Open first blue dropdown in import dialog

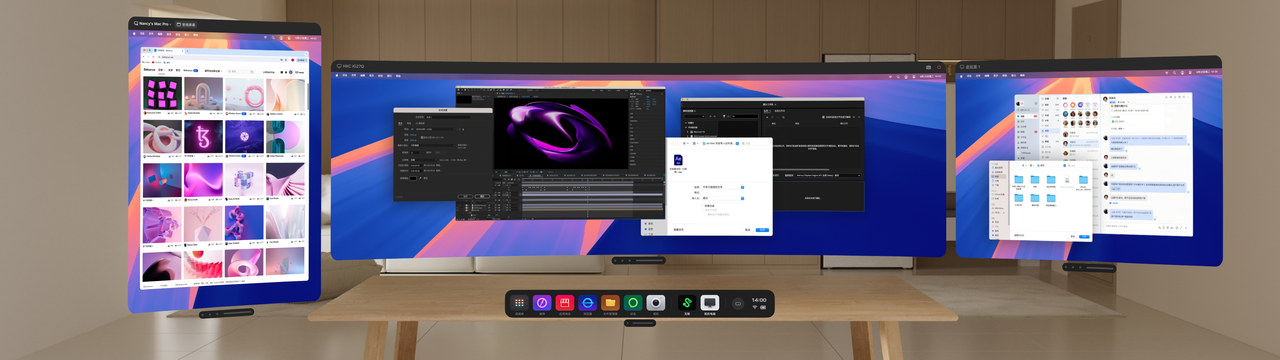click(742, 186)
